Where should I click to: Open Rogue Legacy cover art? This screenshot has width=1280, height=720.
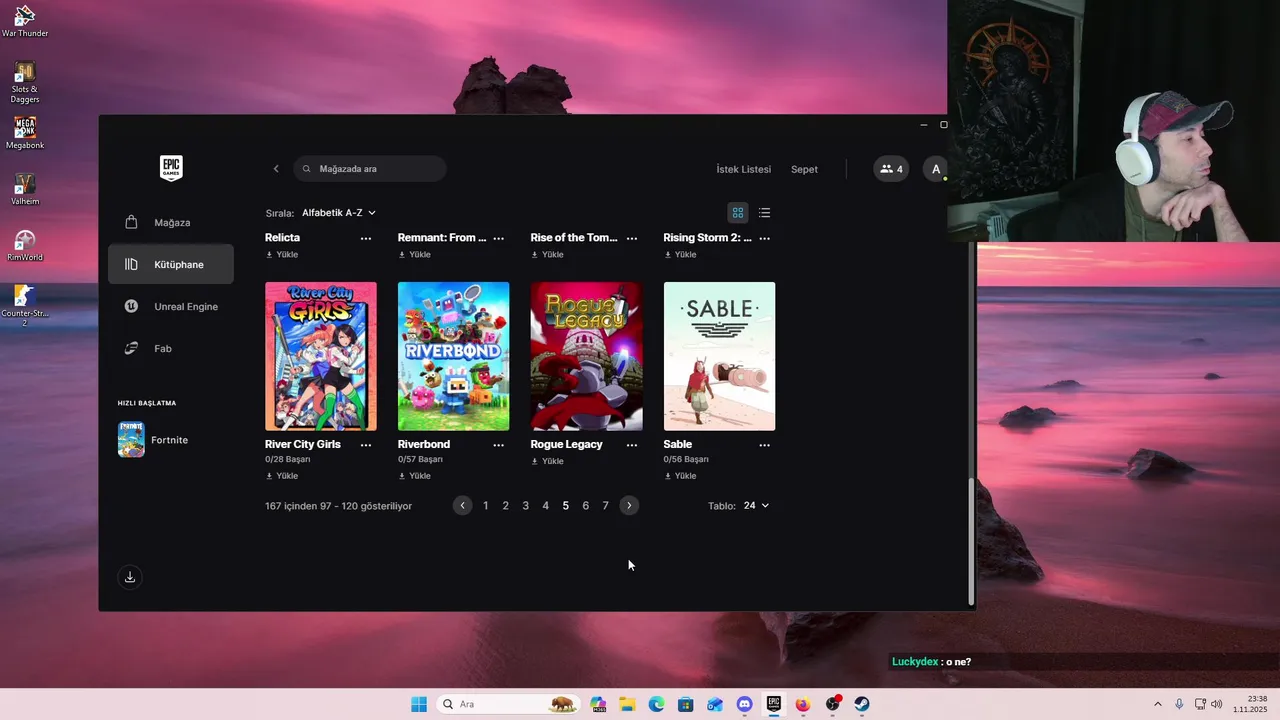pos(587,356)
